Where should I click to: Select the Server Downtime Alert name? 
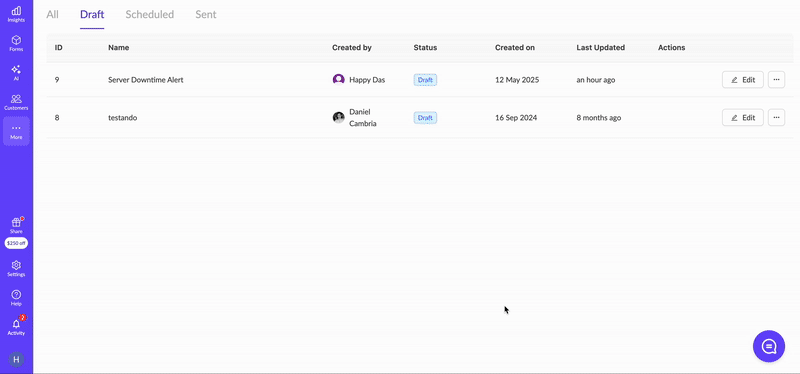click(145, 80)
